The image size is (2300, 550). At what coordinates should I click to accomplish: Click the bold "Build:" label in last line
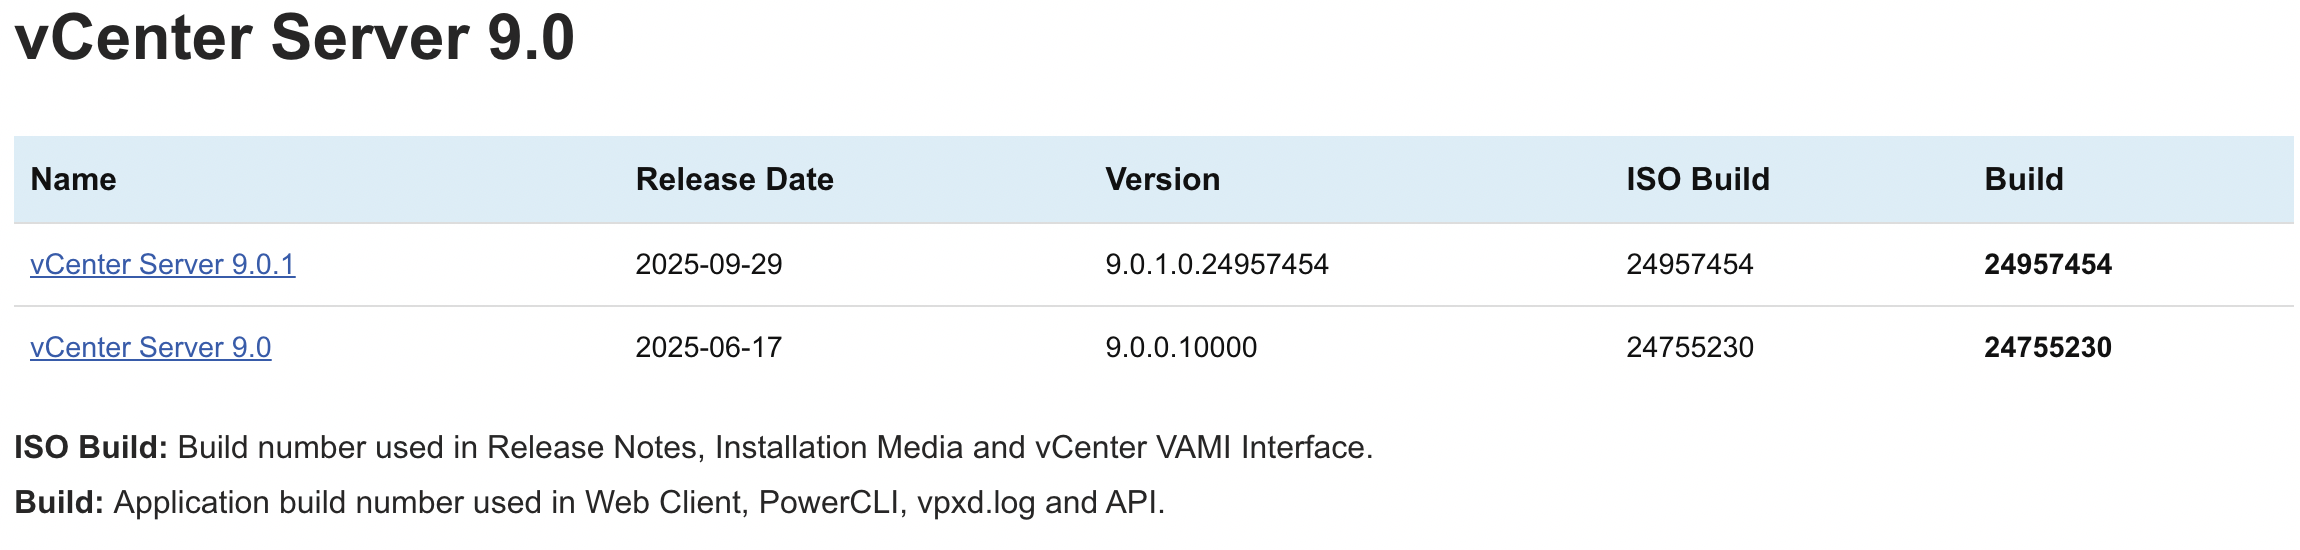point(59,502)
